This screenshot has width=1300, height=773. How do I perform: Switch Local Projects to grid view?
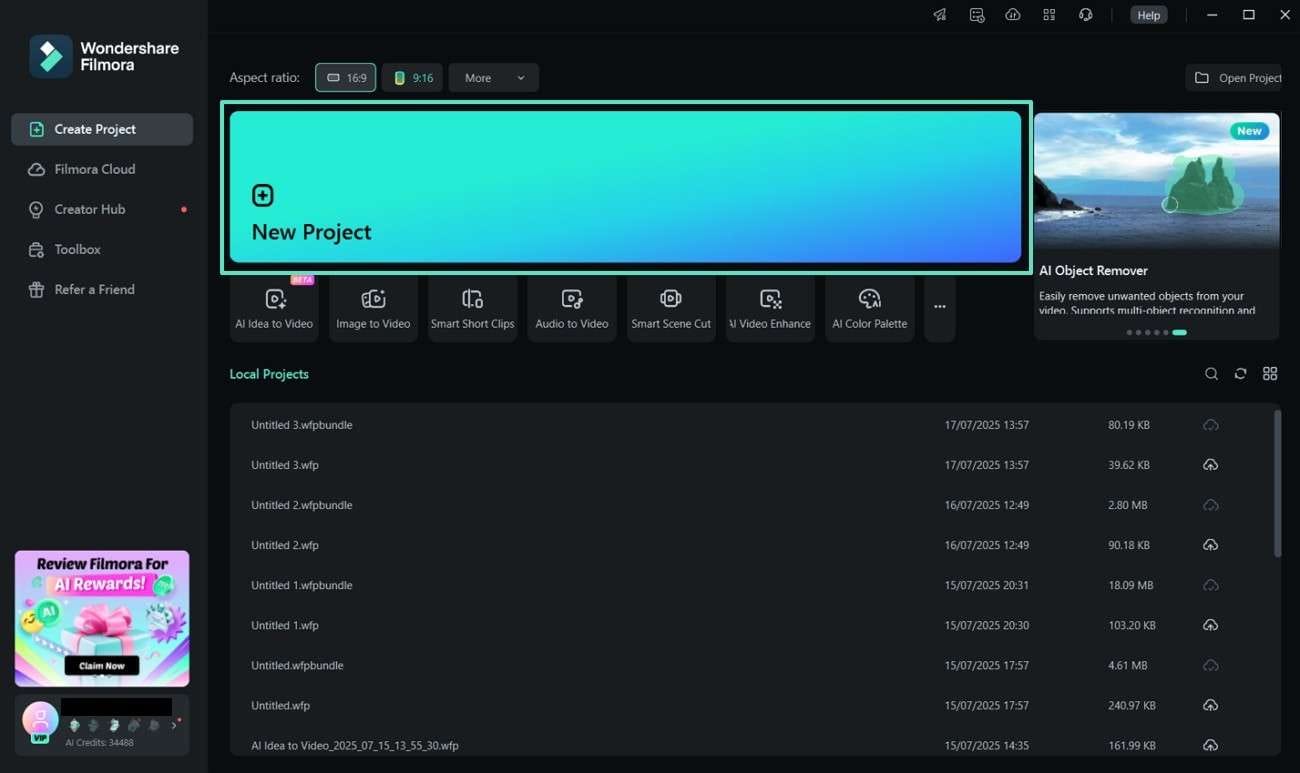(1270, 374)
